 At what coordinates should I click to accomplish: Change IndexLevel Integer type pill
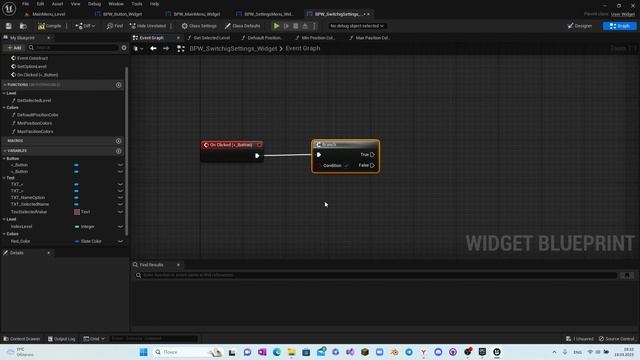pyautogui.click(x=84, y=227)
